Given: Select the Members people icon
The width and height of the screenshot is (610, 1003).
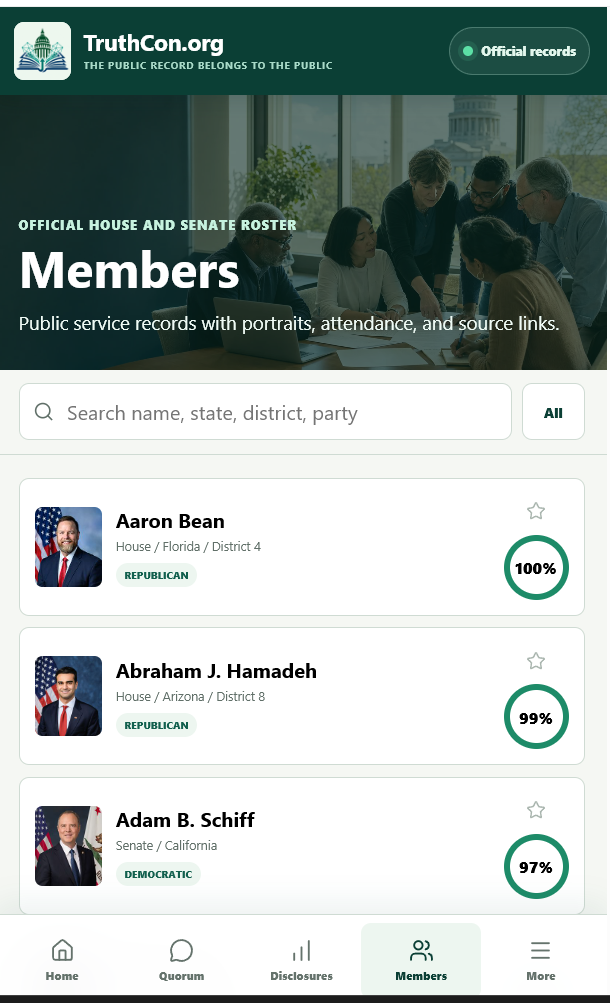Looking at the screenshot, I should [x=421, y=951].
